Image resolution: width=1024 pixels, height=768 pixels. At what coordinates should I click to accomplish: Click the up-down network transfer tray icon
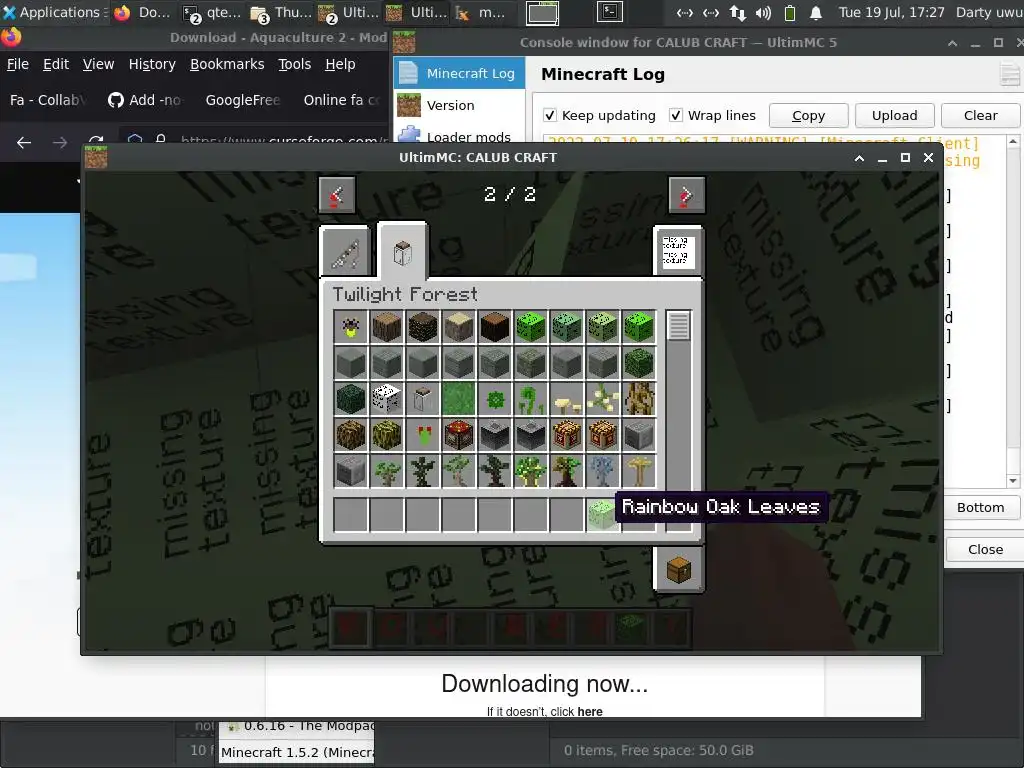(x=737, y=12)
